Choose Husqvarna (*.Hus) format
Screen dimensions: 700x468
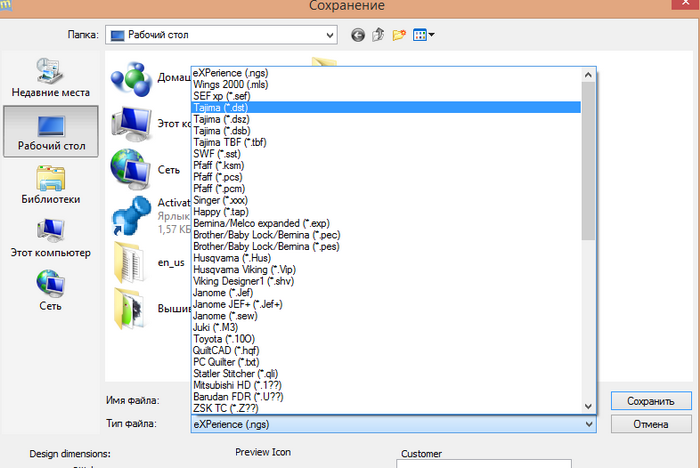click(x=386, y=258)
